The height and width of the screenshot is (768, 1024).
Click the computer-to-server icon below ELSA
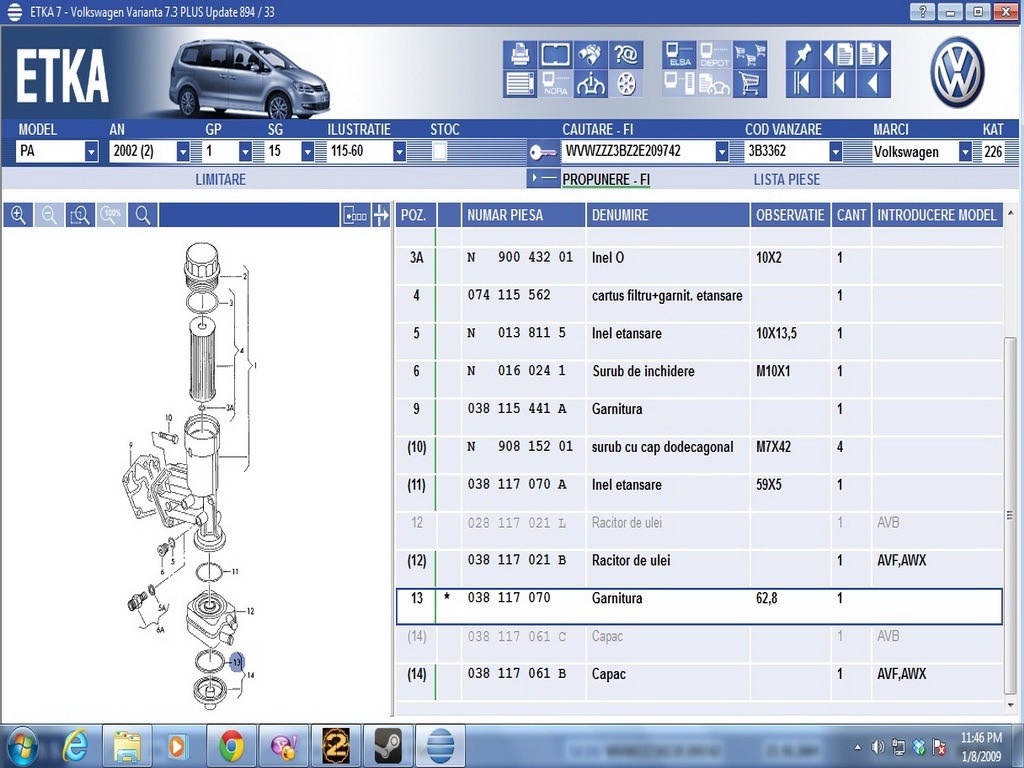click(x=679, y=84)
